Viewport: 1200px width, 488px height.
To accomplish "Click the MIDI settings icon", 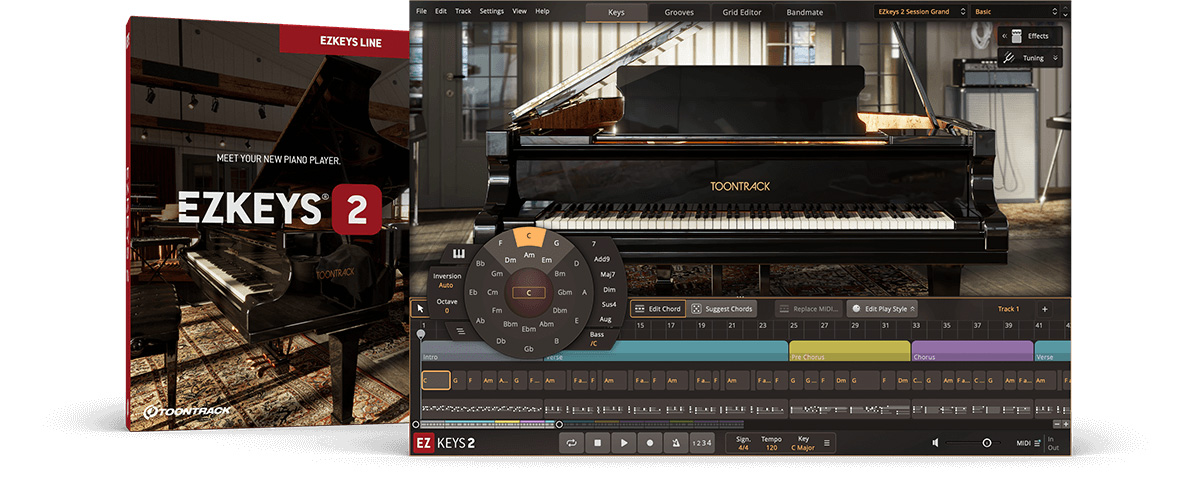I will pyautogui.click(x=1037, y=442).
